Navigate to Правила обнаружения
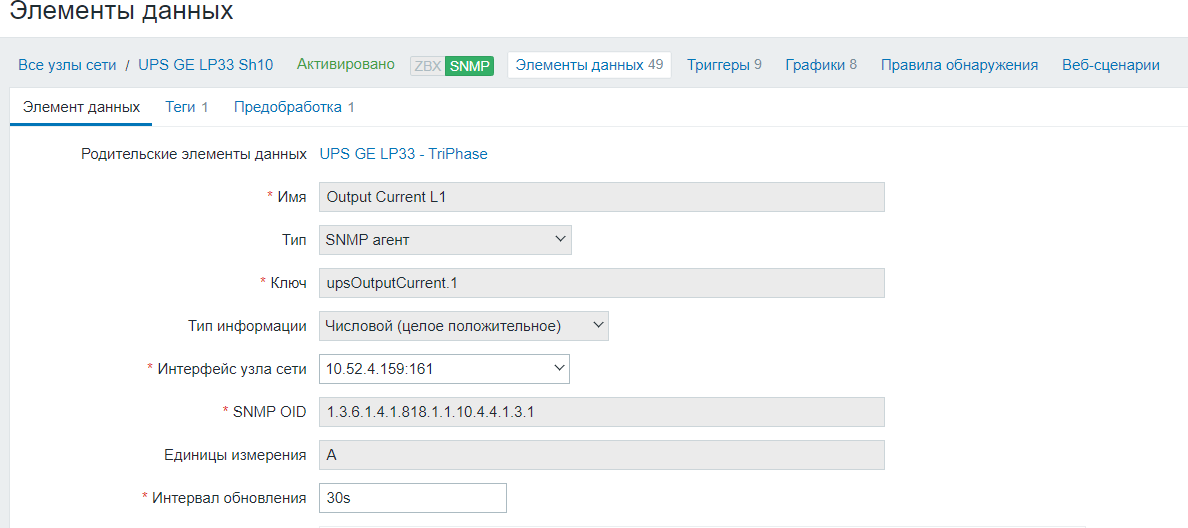This screenshot has width=1188, height=528. [x=959, y=65]
